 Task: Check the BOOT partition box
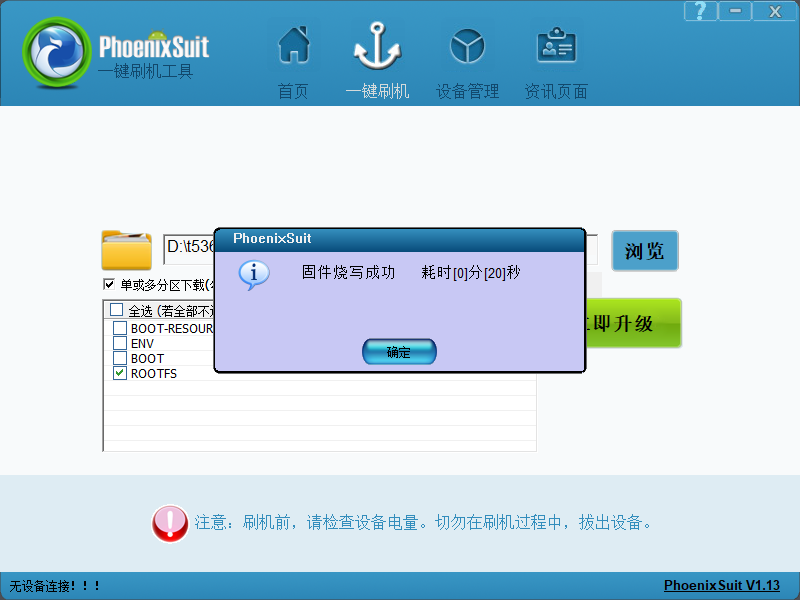[120, 358]
